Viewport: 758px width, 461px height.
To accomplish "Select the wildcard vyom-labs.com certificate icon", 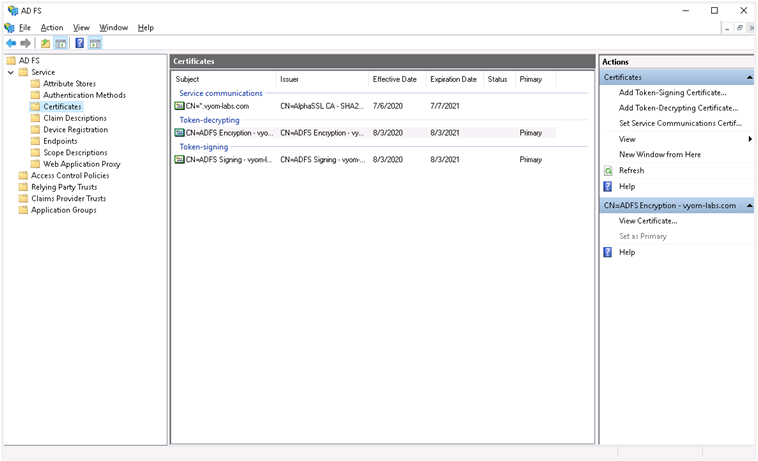I will click(179, 105).
